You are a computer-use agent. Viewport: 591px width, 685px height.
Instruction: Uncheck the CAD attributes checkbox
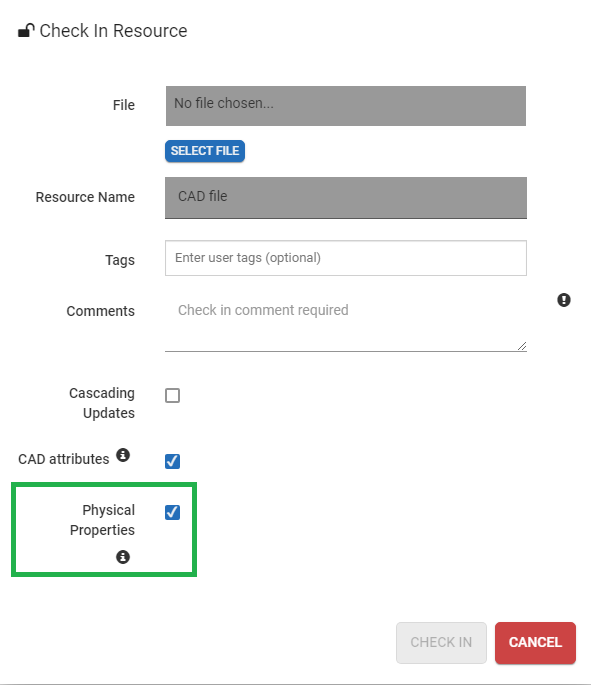click(173, 461)
